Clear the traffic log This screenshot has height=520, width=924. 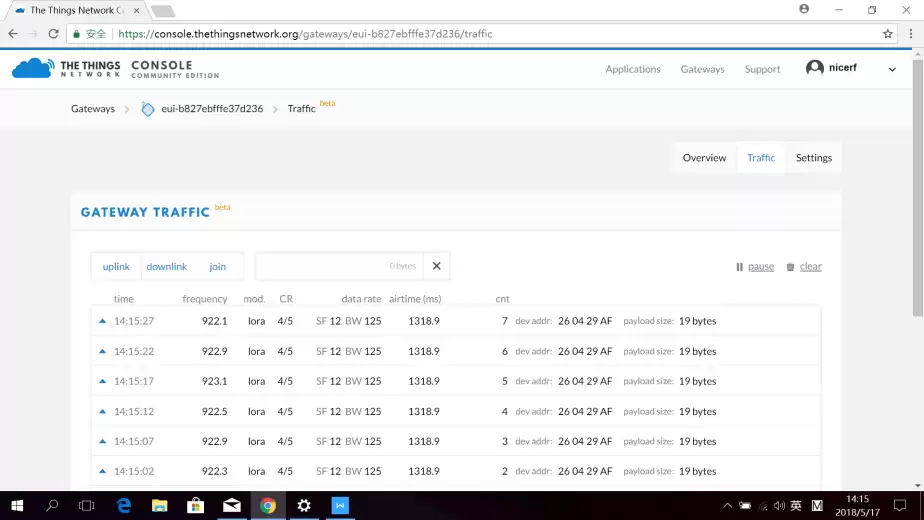click(804, 267)
